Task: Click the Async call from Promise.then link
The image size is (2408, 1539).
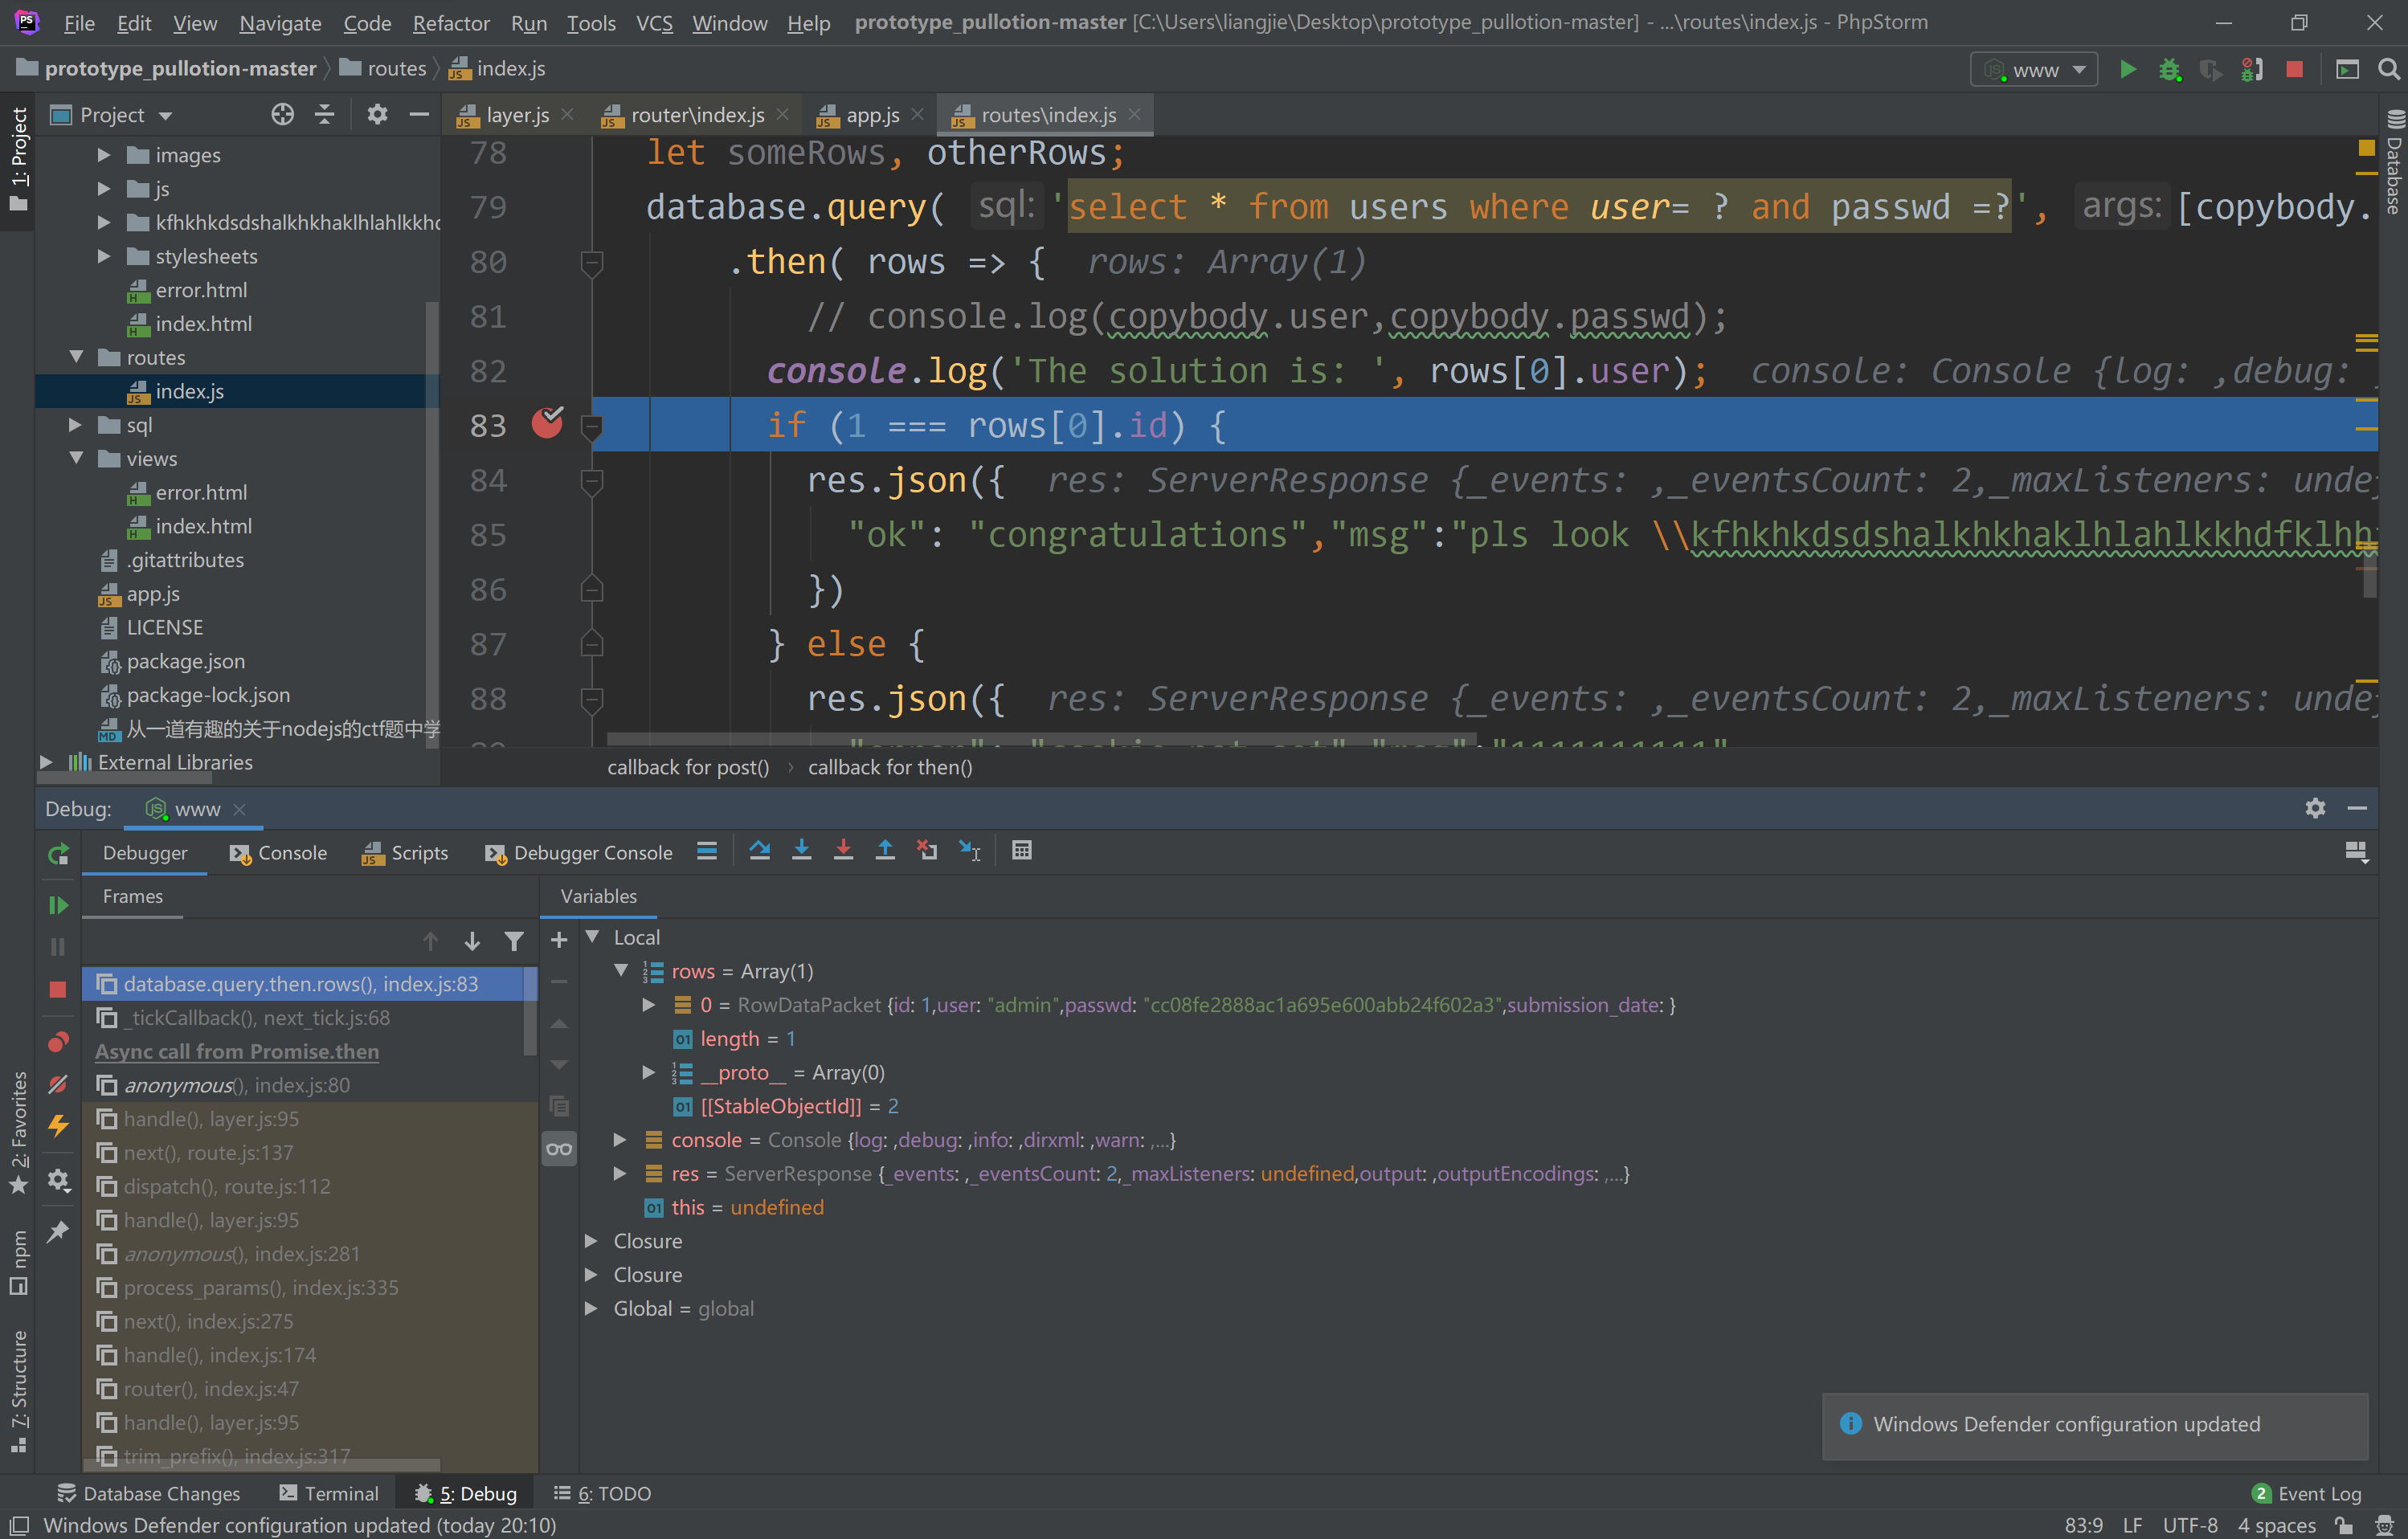Action: click(237, 1051)
